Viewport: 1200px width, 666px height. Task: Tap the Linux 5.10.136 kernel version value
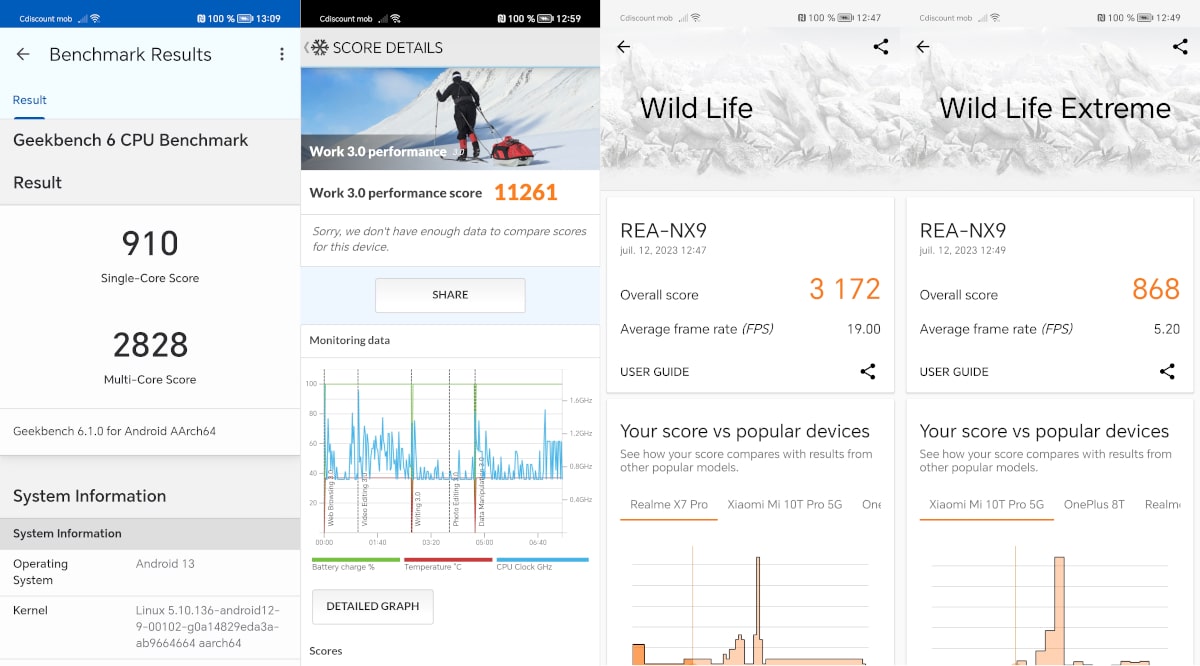pos(208,627)
